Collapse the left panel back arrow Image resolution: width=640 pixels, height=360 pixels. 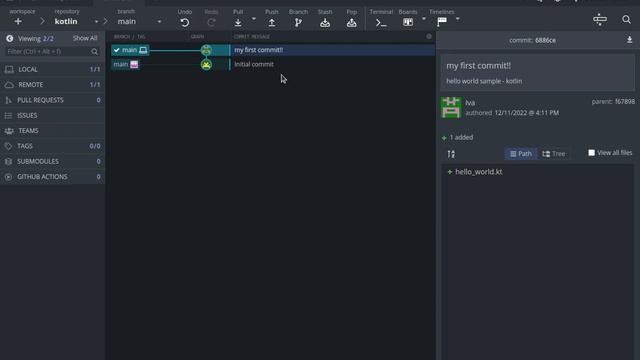tap(9, 38)
